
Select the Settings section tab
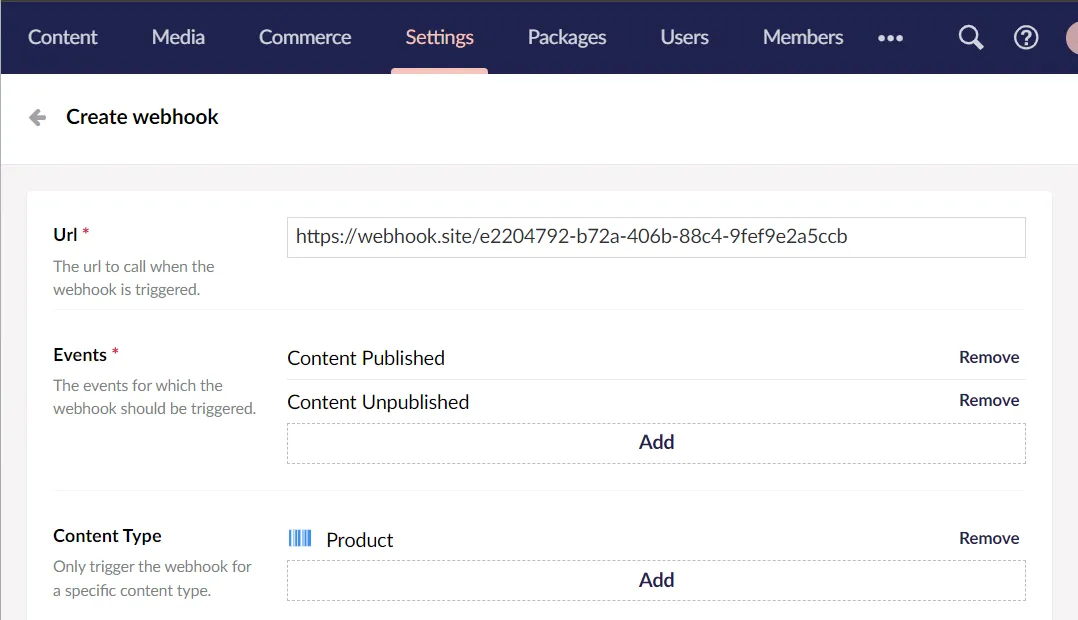[439, 38]
